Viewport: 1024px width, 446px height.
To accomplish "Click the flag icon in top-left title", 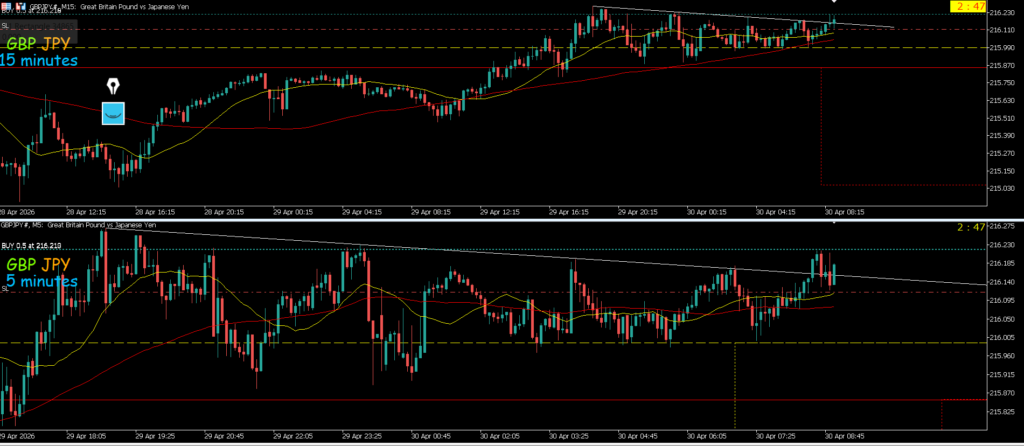I will [7, 6].
